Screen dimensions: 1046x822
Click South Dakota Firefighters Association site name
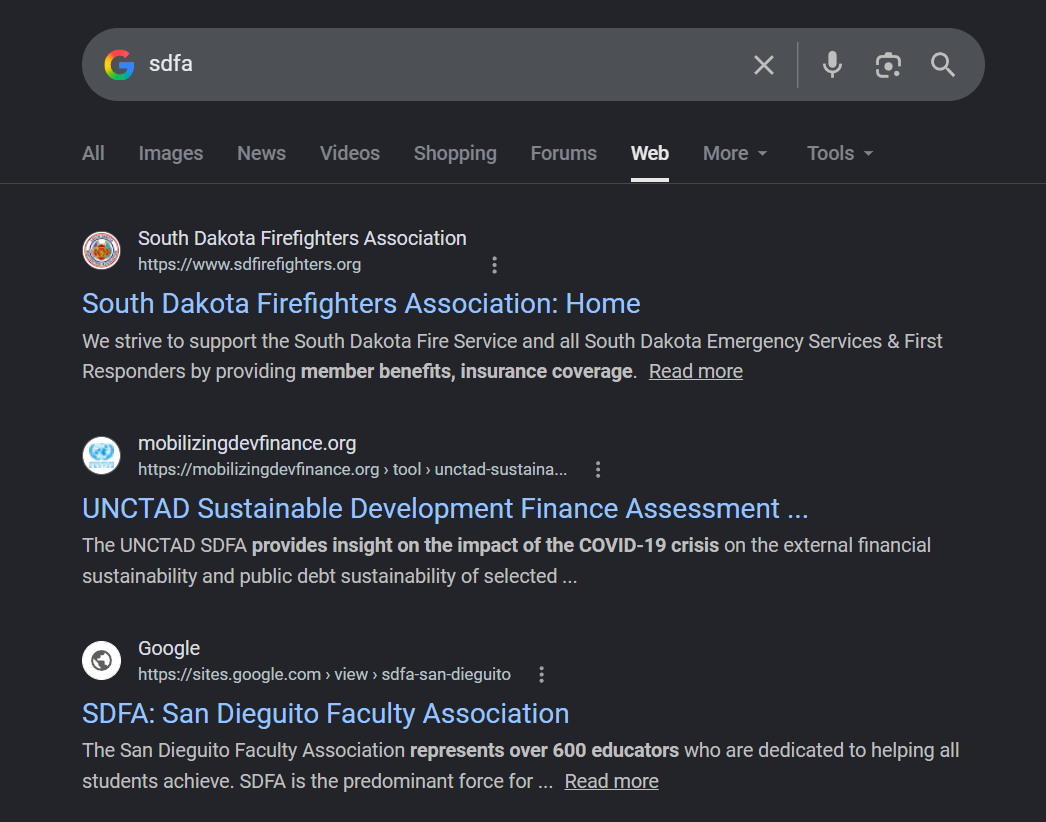tap(302, 238)
